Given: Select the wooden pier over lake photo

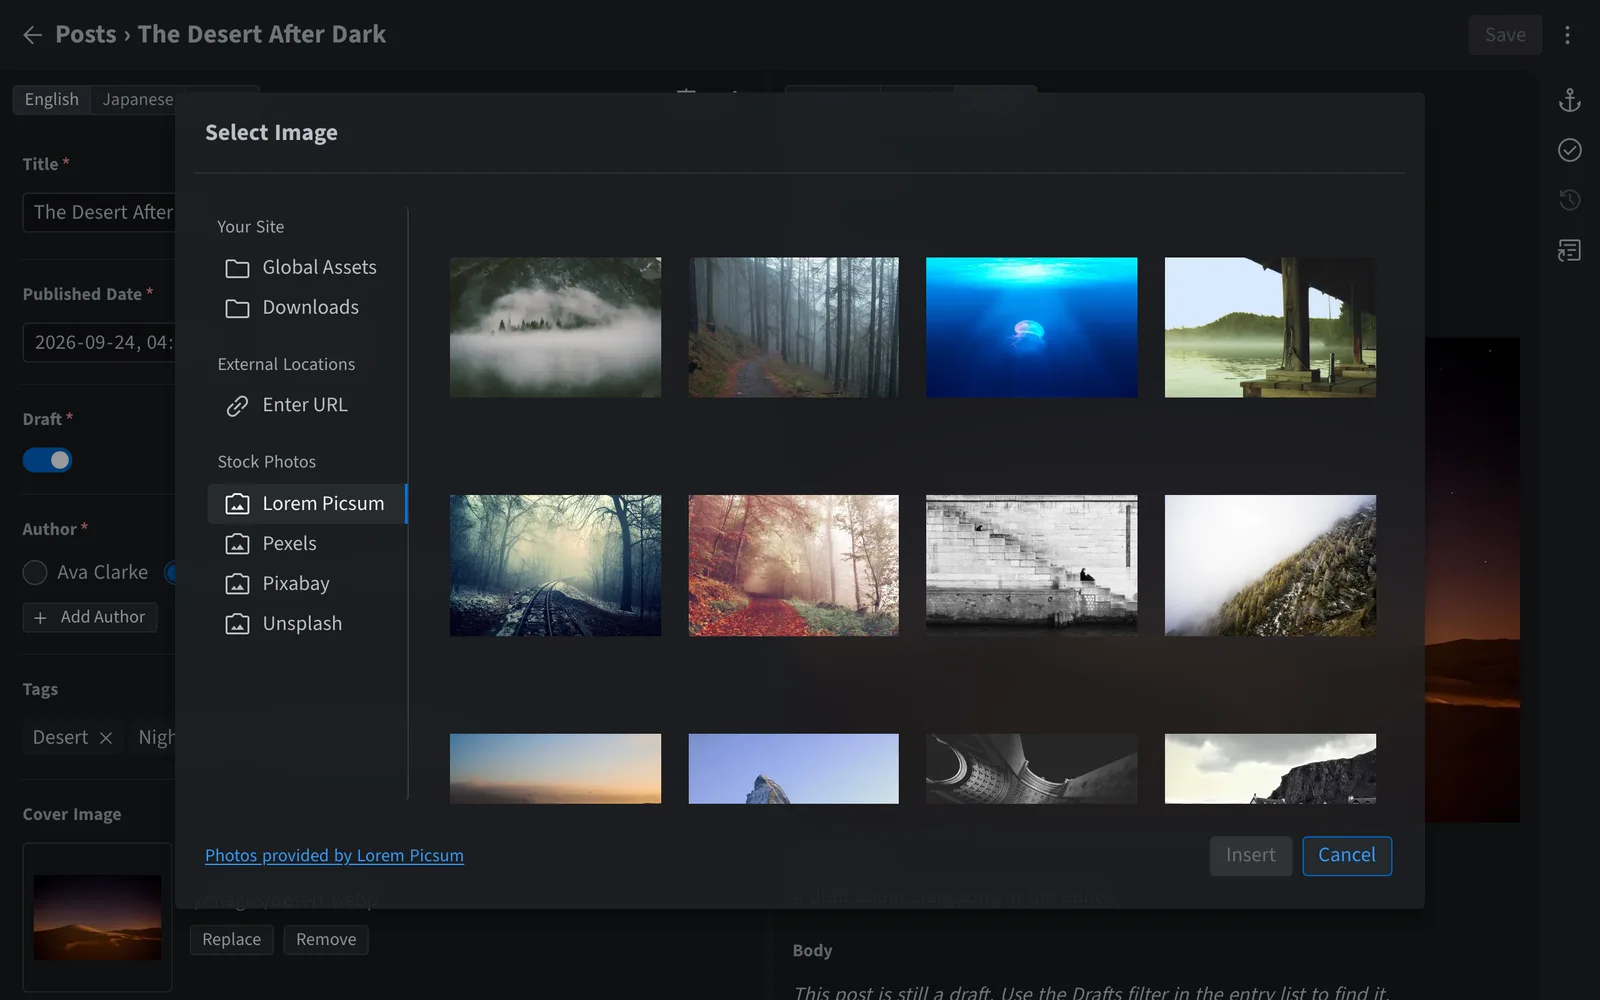Looking at the screenshot, I should [x=1270, y=327].
